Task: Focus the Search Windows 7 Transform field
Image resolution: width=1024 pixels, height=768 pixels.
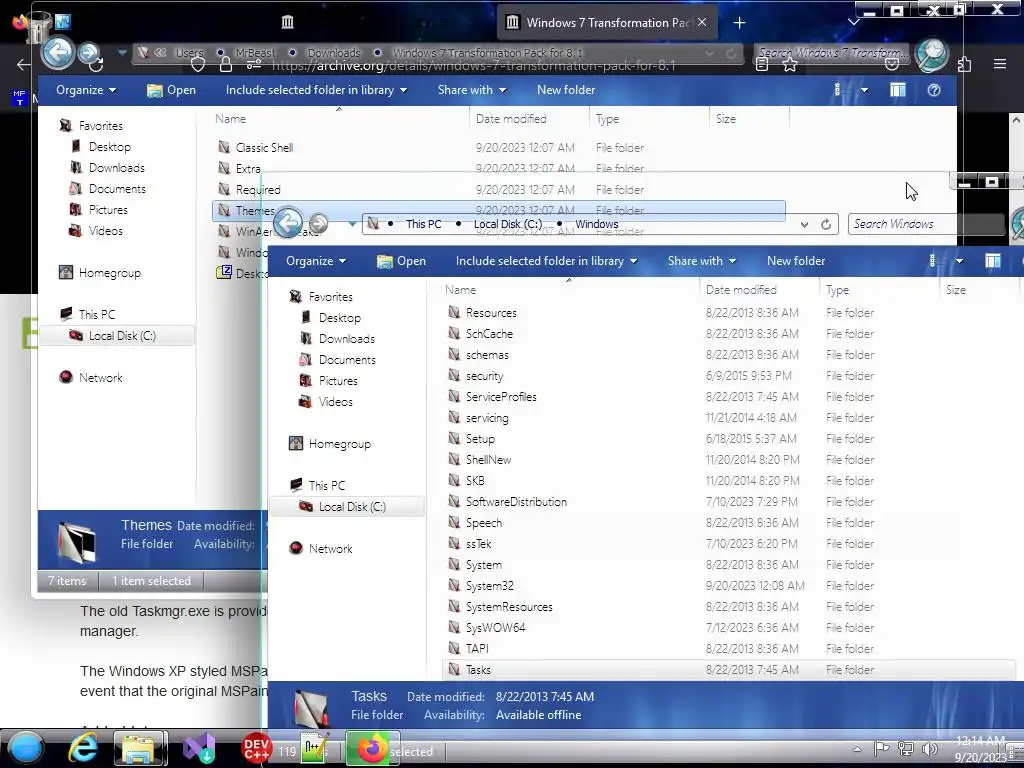Action: point(831,53)
